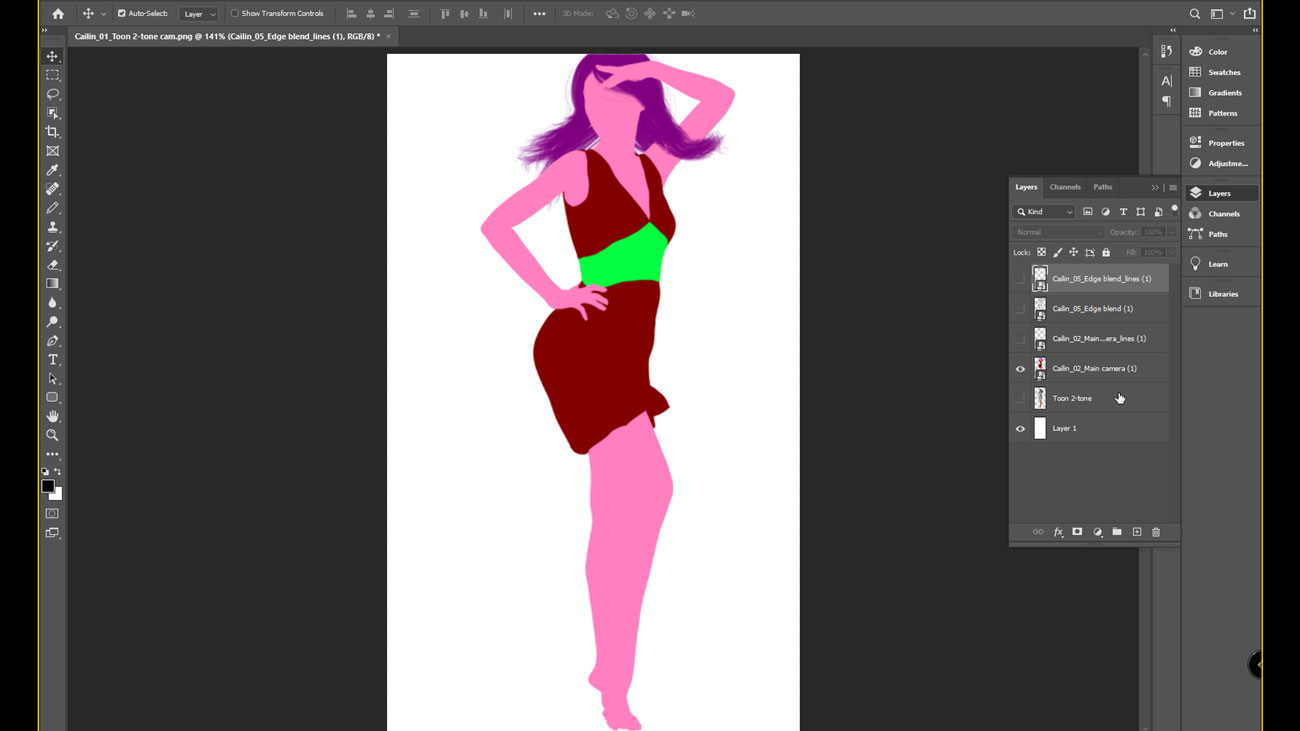Select the Zoom tool

[53, 435]
